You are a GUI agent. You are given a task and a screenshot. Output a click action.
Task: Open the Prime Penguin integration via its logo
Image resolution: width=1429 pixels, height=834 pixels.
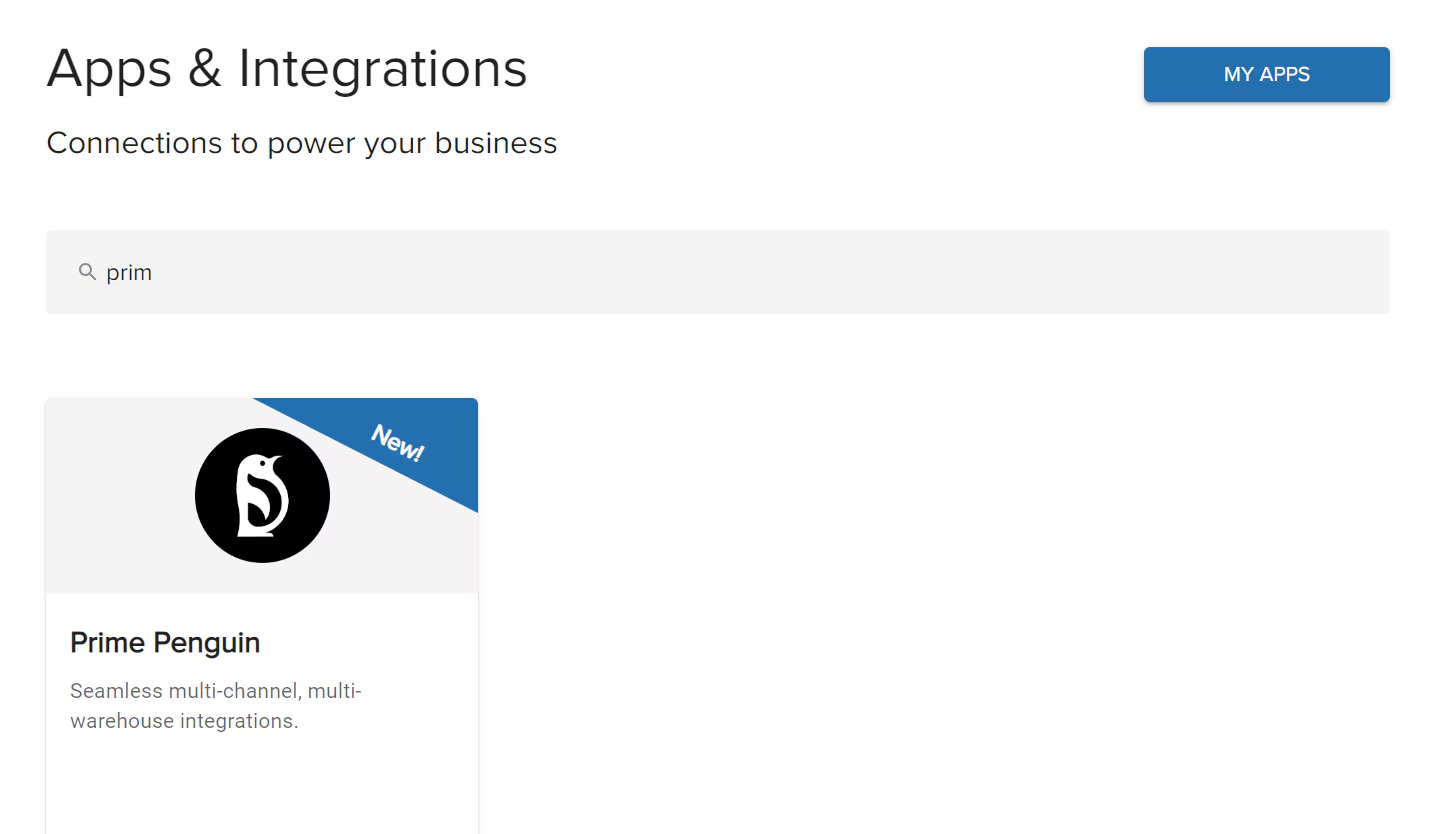click(x=262, y=494)
